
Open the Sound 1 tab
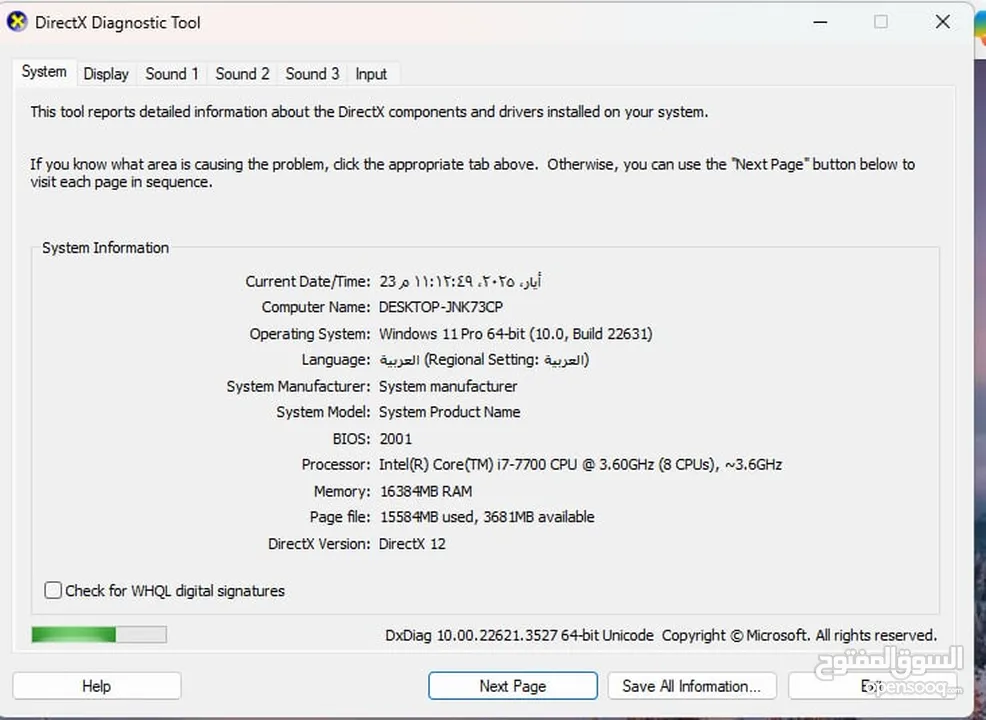[x=172, y=74]
